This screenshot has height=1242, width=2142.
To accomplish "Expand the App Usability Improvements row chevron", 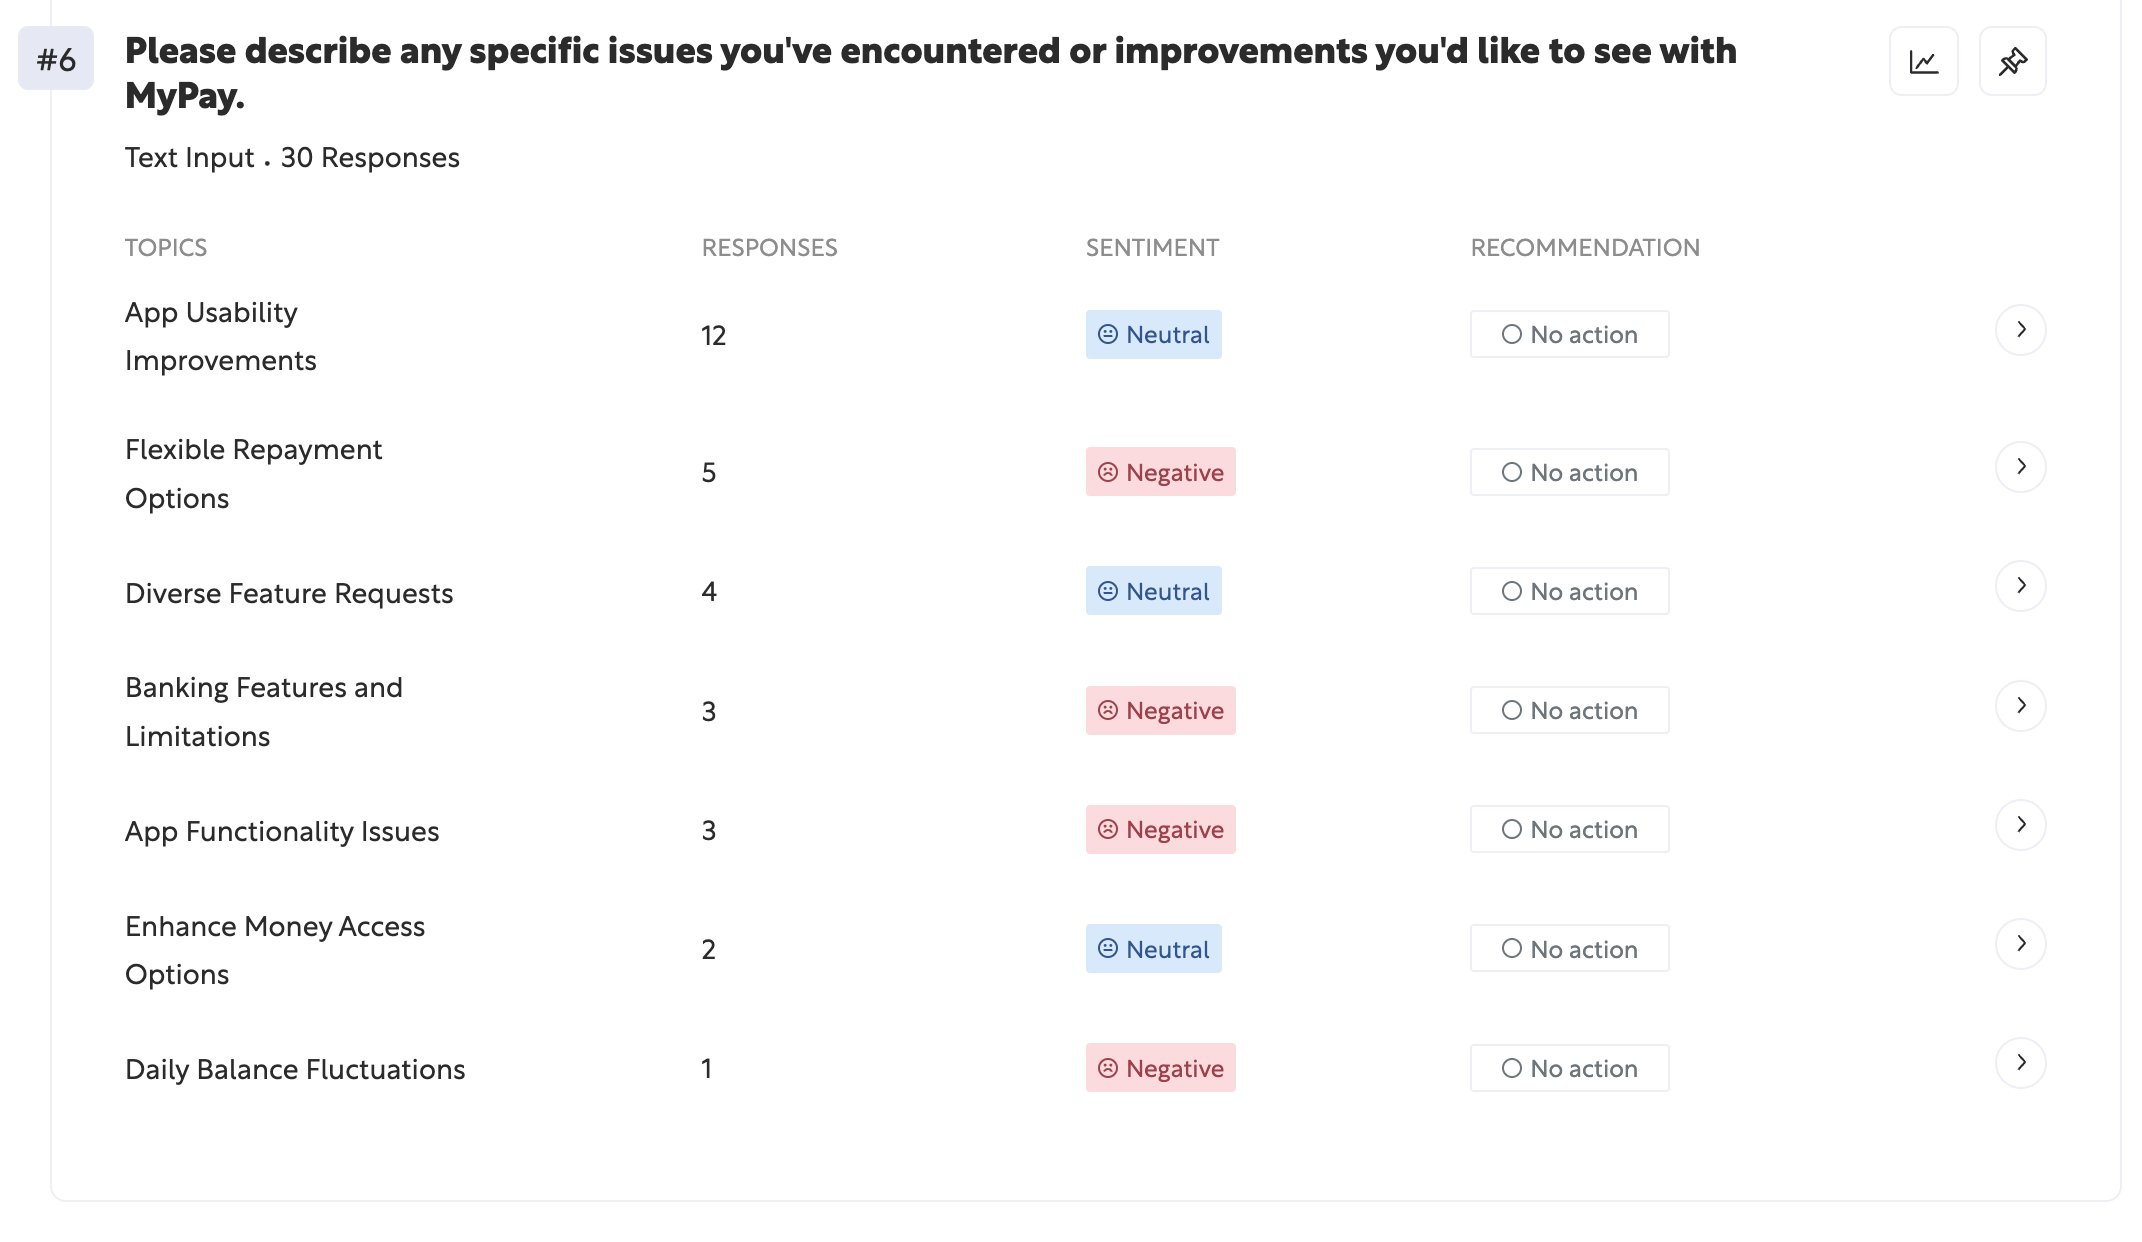I will [x=2020, y=330].
